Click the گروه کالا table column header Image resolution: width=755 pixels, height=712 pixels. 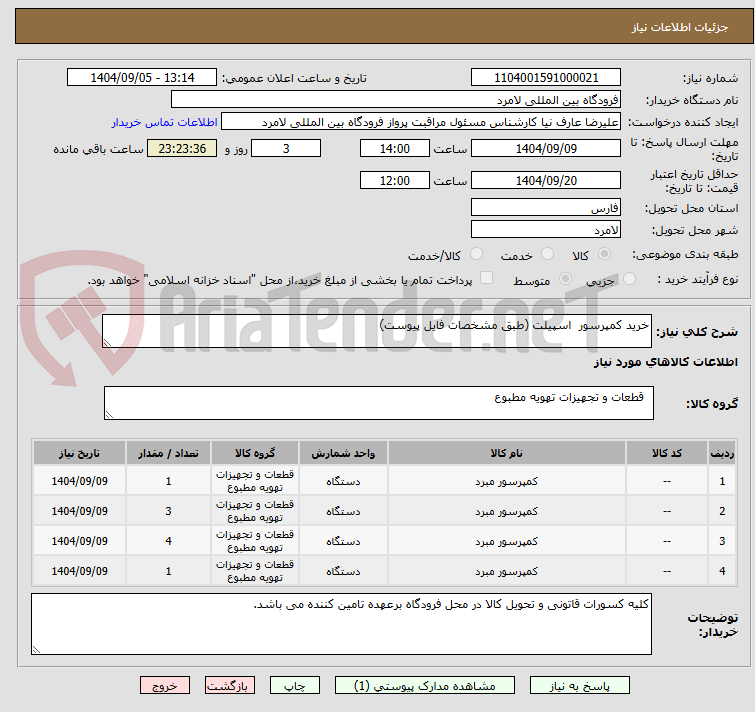(255, 453)
